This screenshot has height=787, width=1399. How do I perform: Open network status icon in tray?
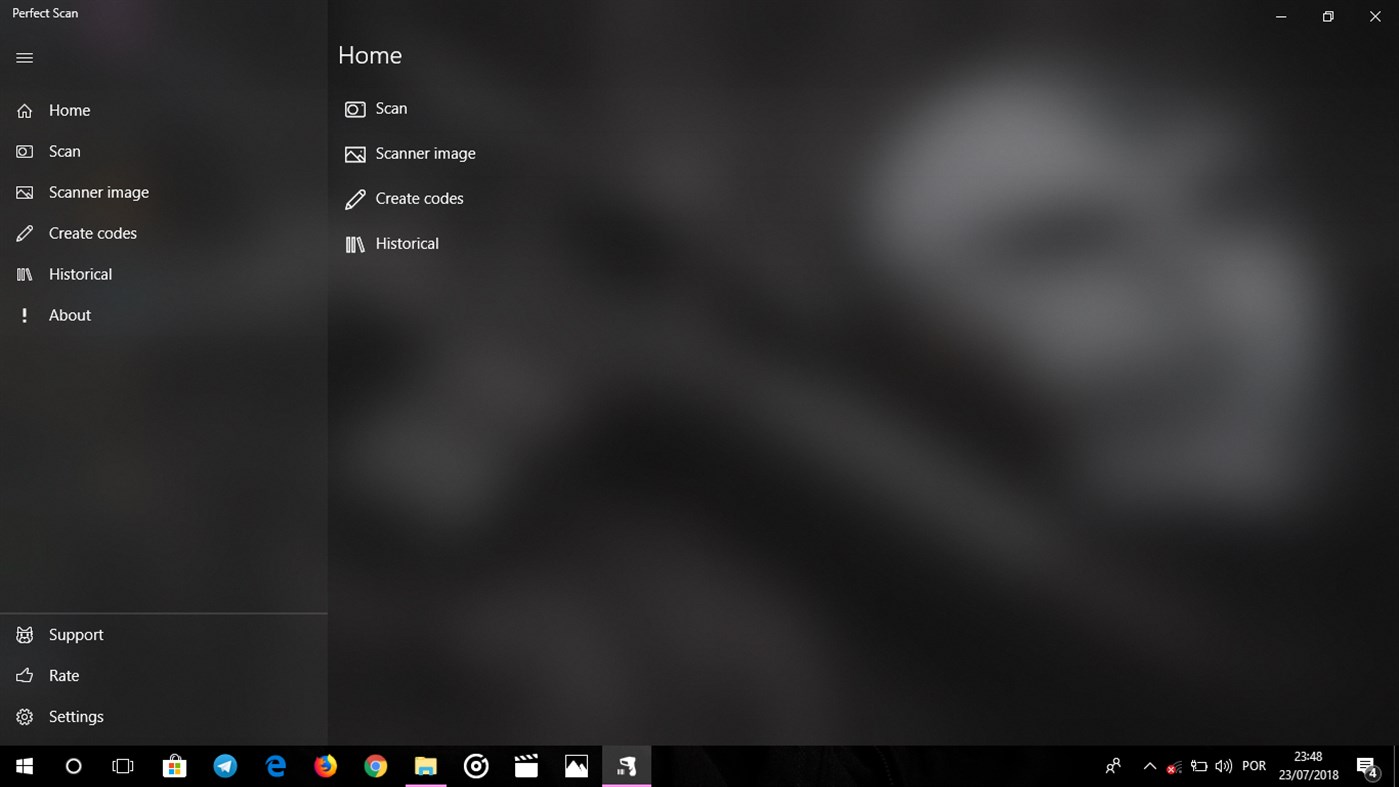point(1174,767)
